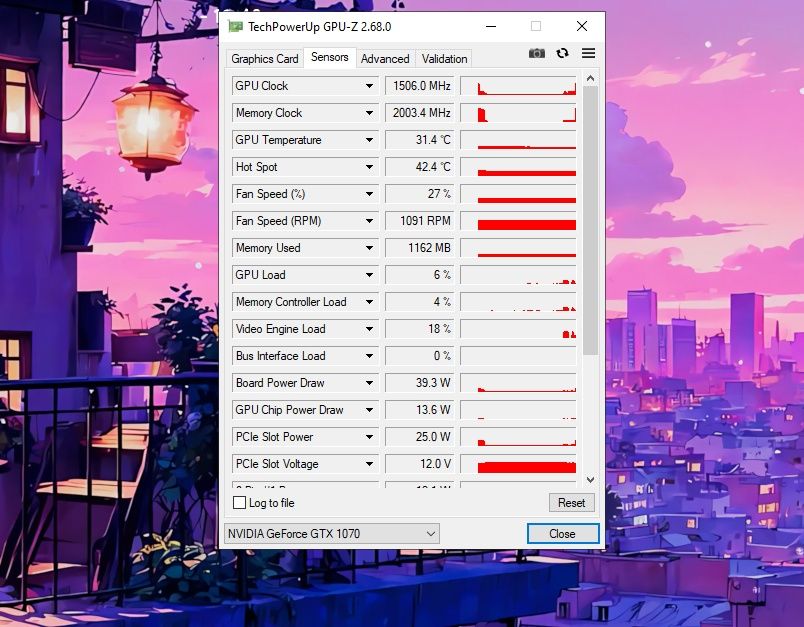Click the GPU Clock history graph
The width and height of the screenshot is (804, 627).
(518, 86)
